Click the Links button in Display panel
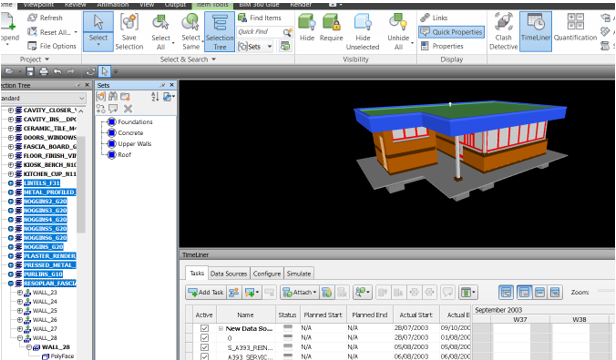 (x=434, y=18)
